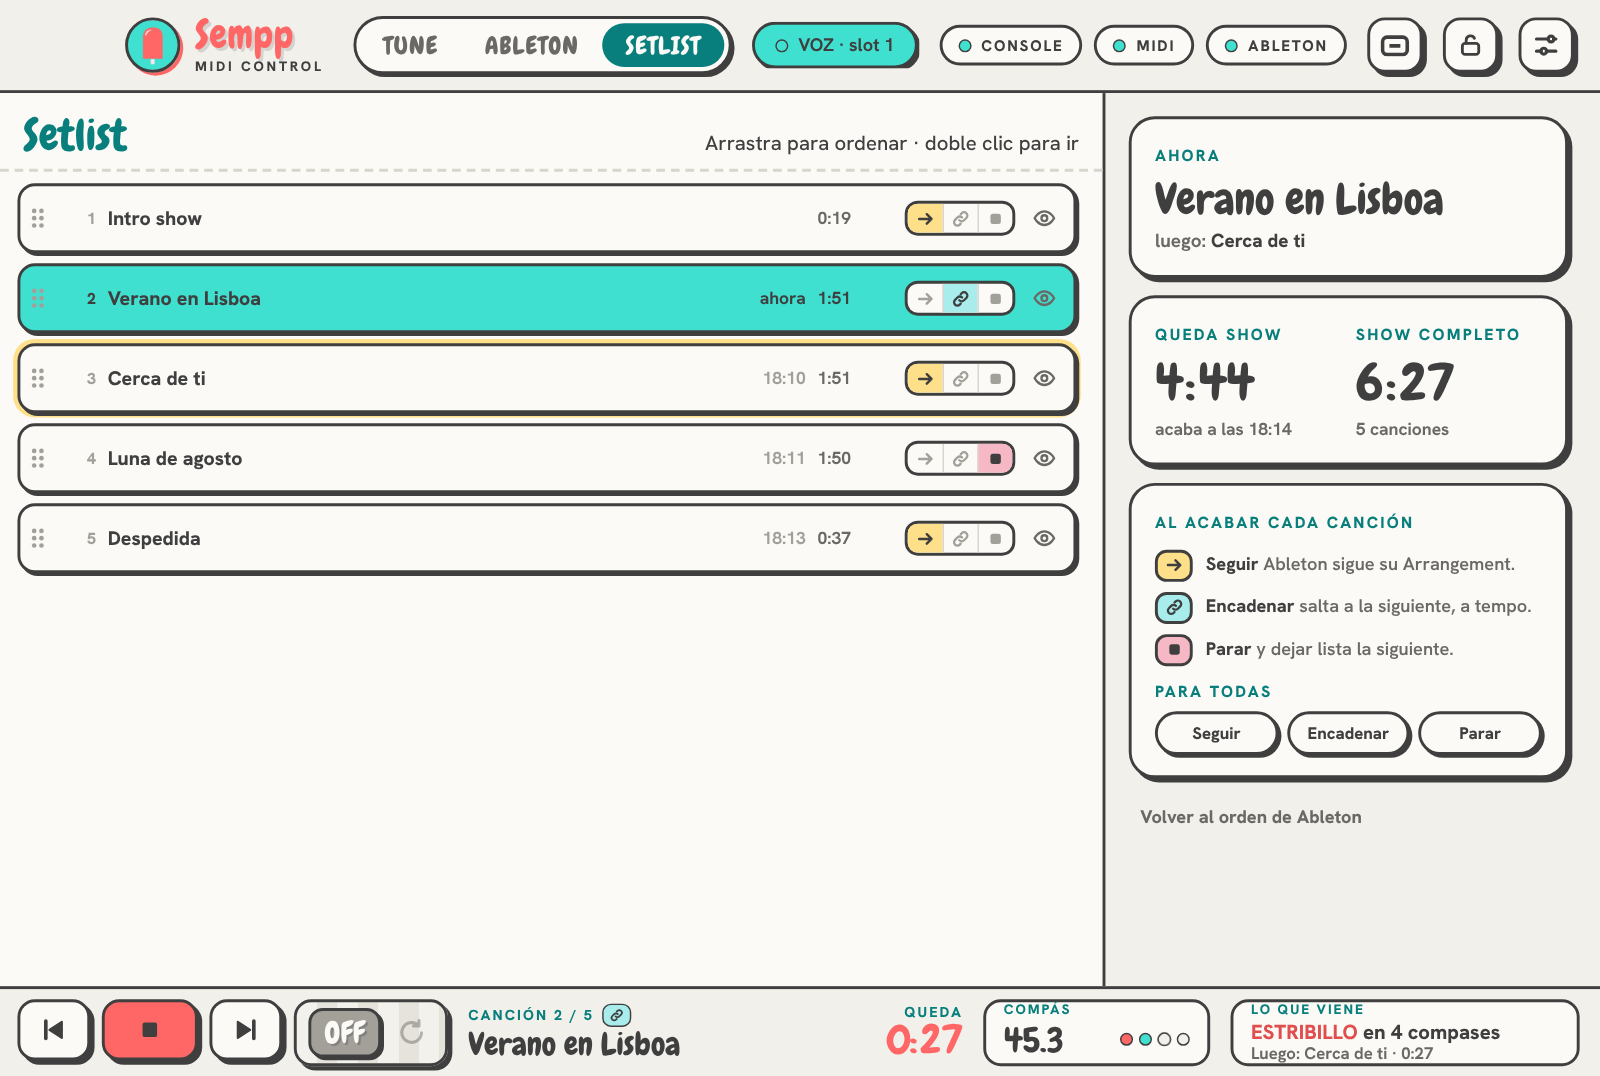Set Intro show to chain (link icon)
Image resolution: width=1600 pixels, height=1076 pixels.
click(960, 219)
